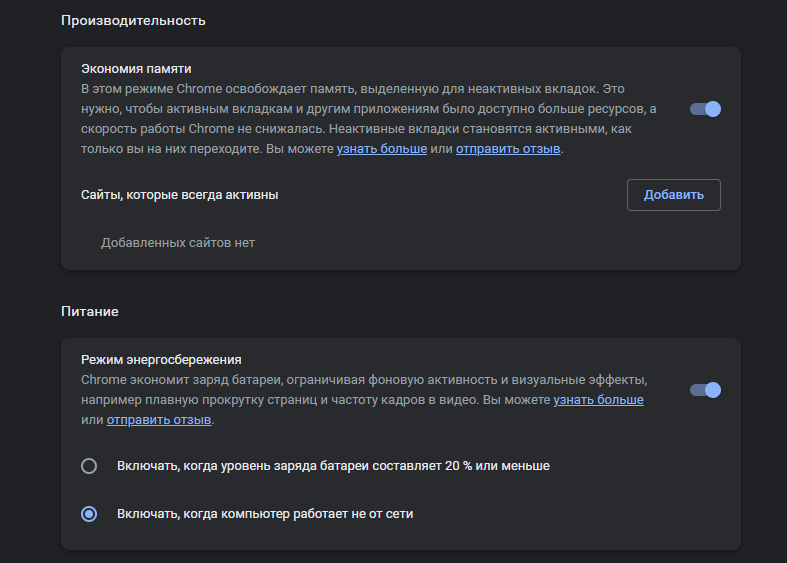Follow отправить отзыв link in Экономия памяти
787x563 pixels.
(x=509, y=149)
